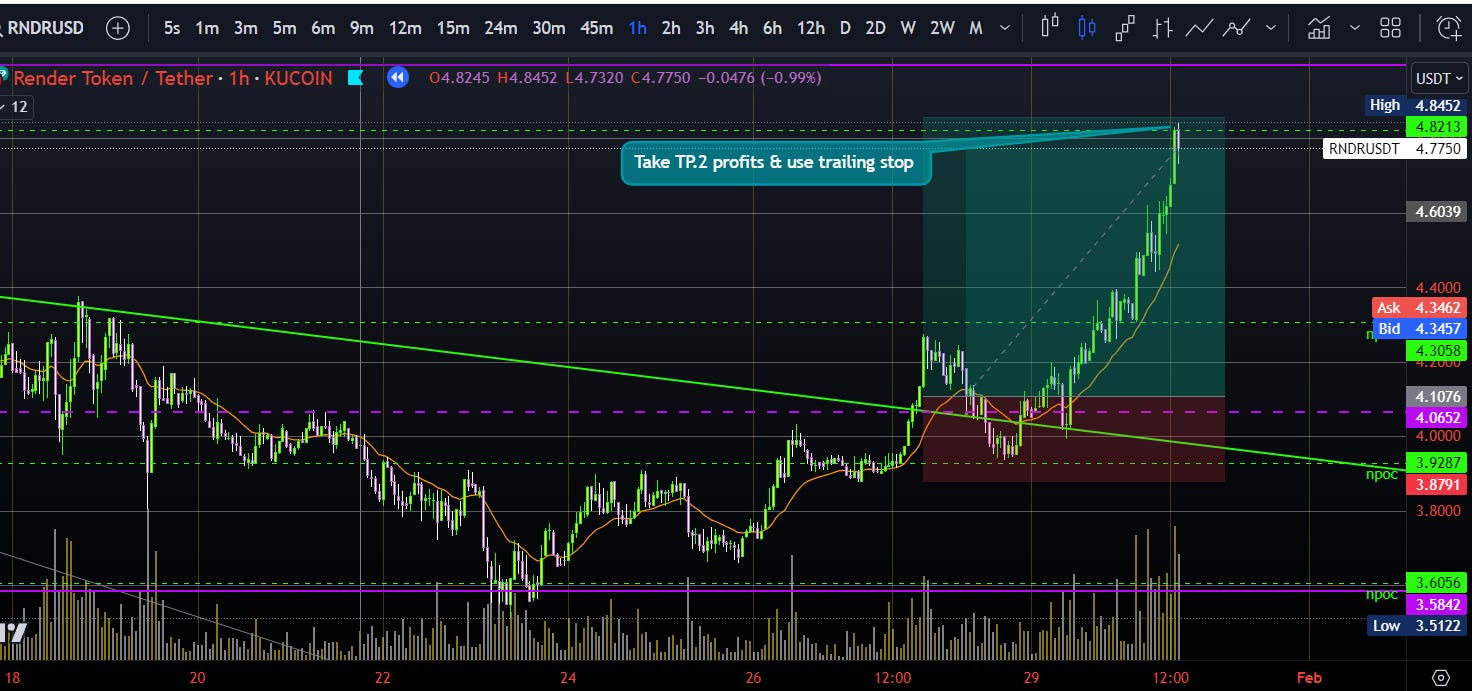
Task: Choose the D daily interval
Action: [845, 28]
